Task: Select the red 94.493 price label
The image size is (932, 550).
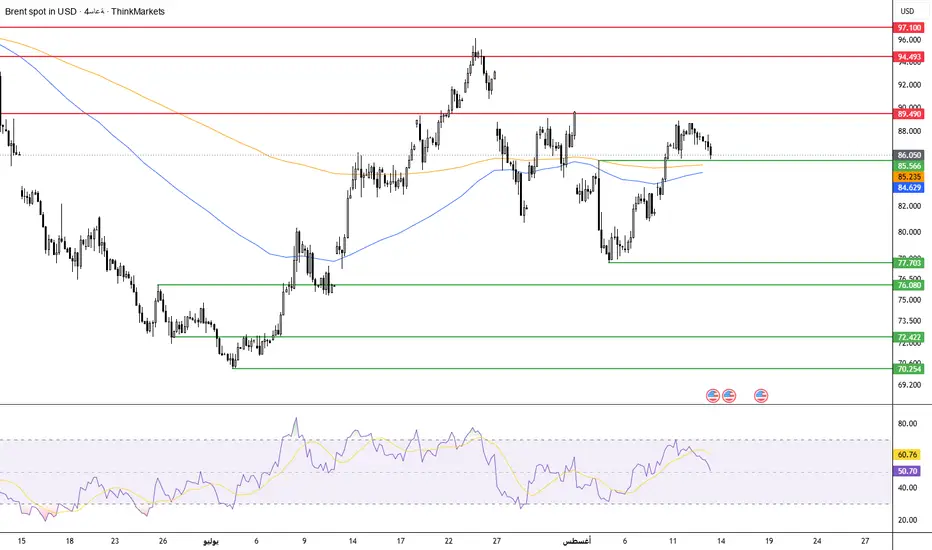Action: (909, 57)
